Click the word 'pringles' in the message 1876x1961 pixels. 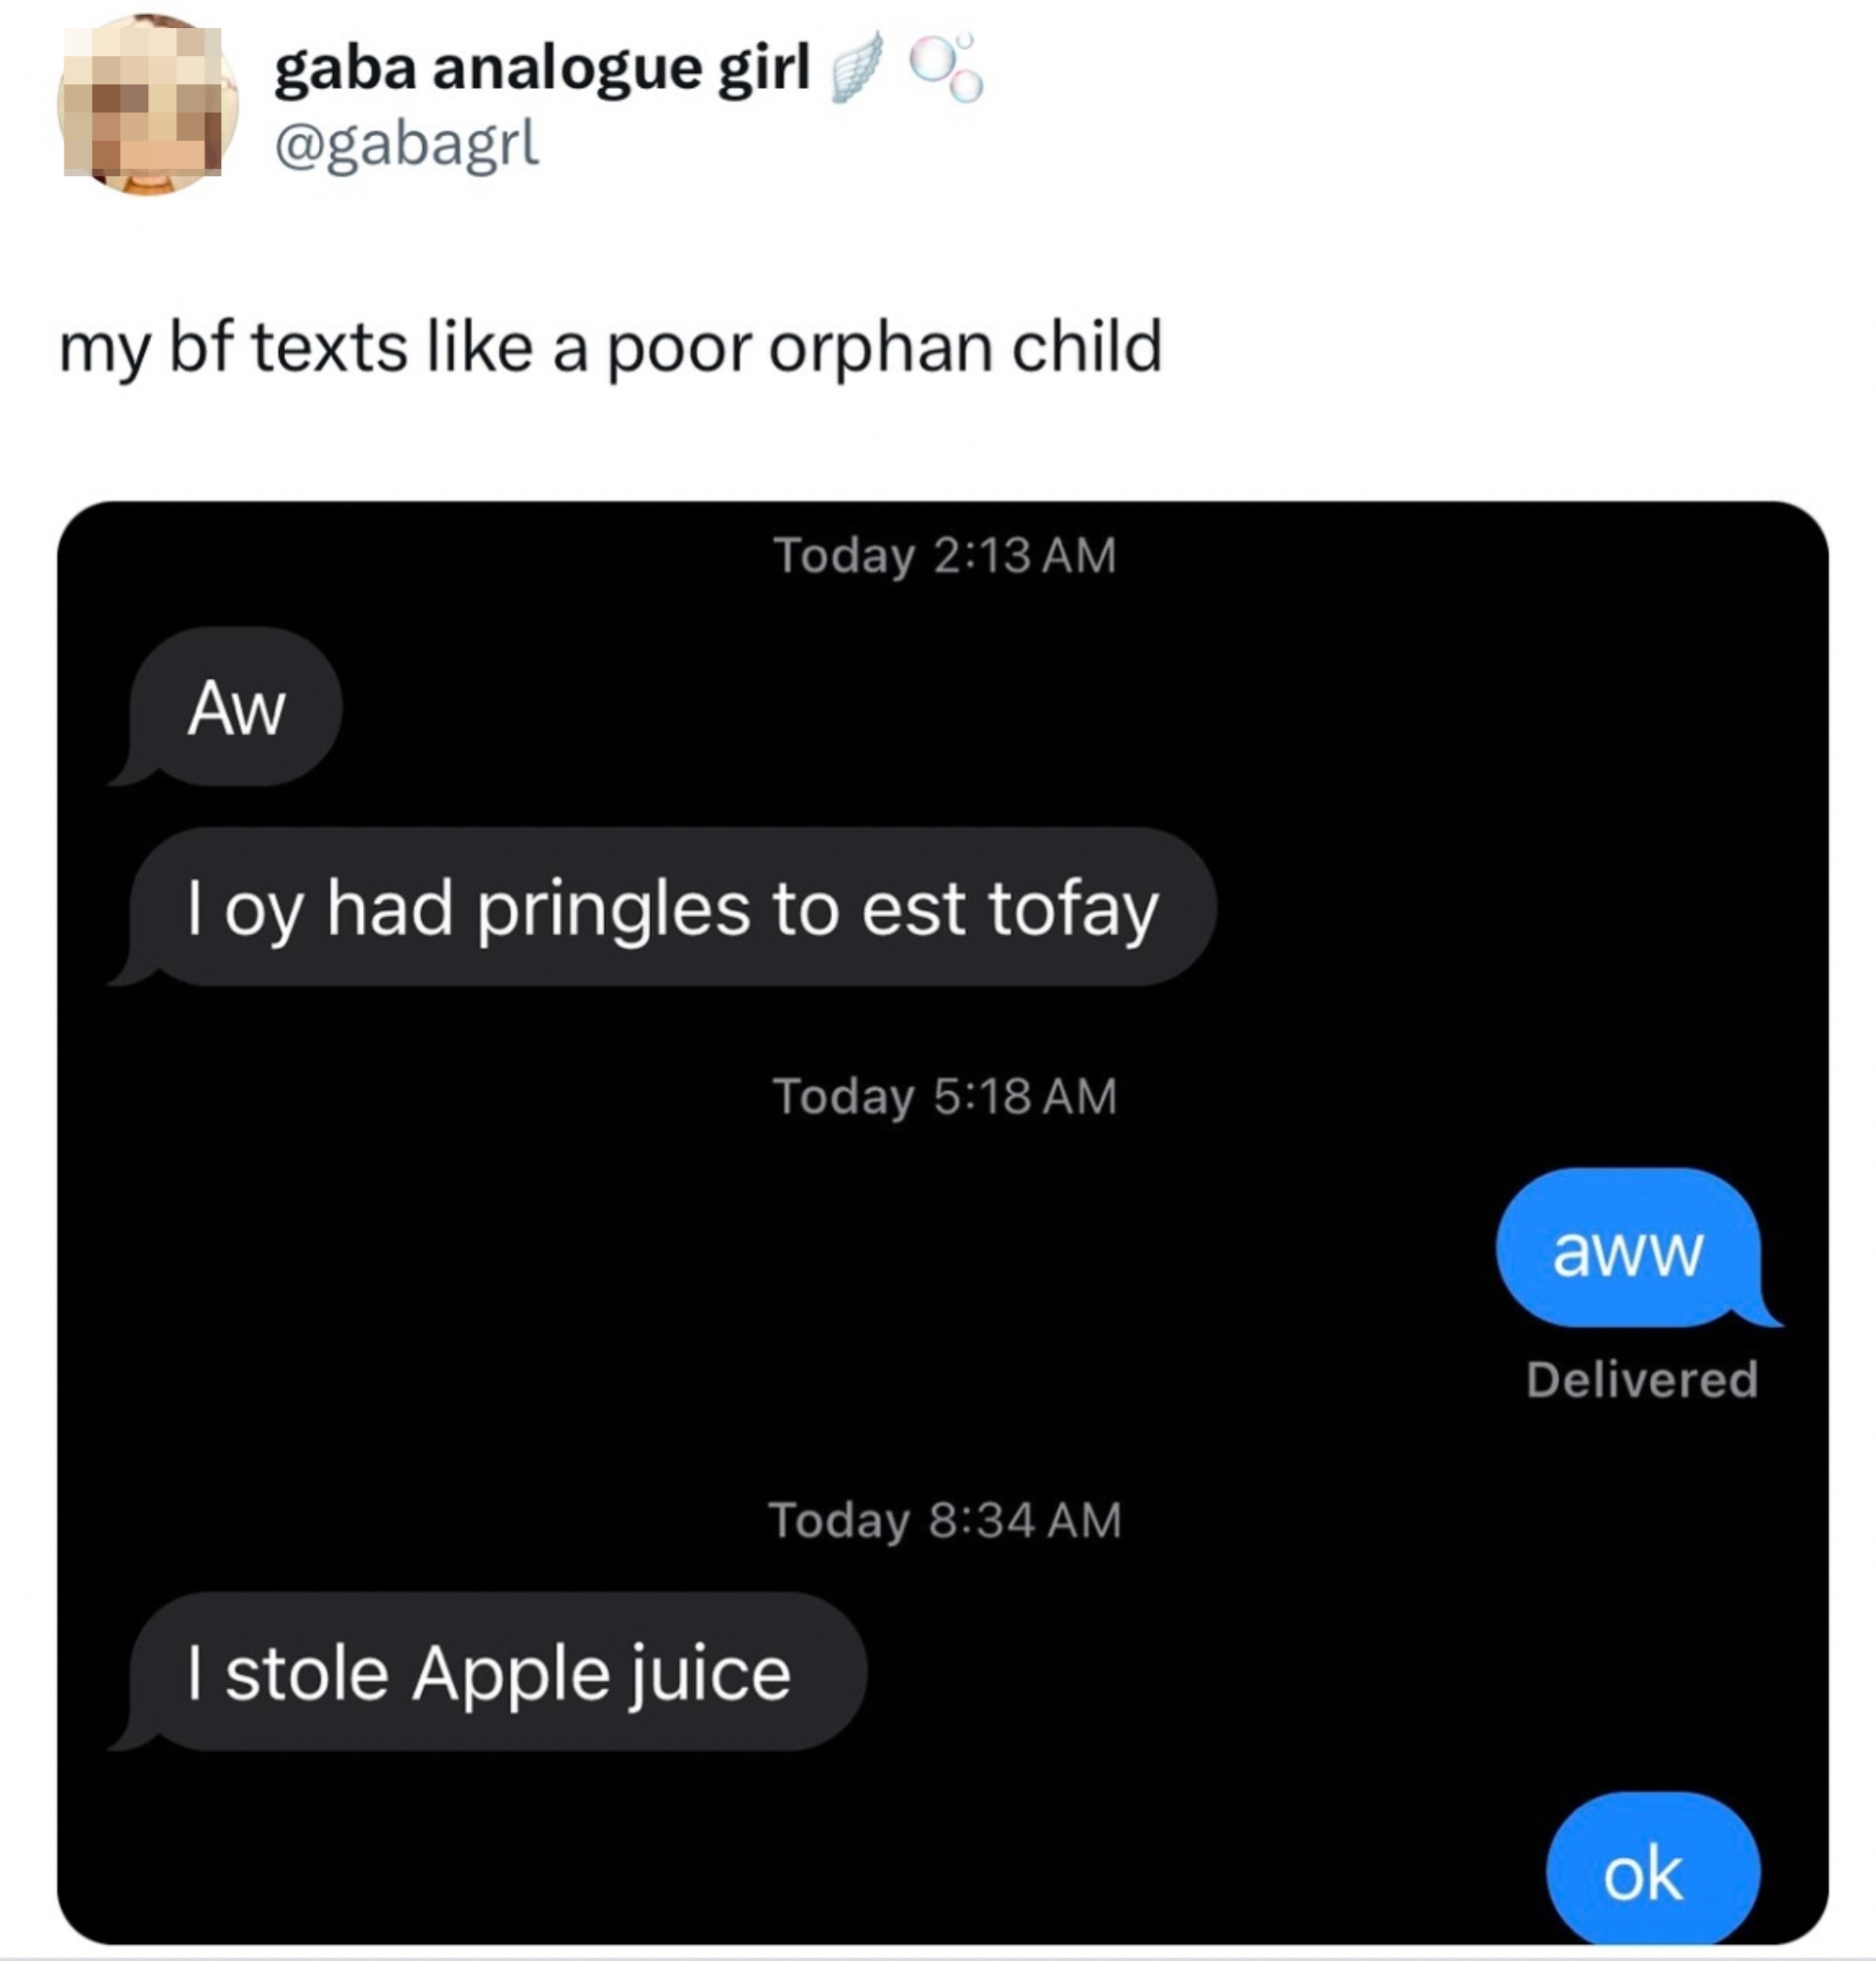tap(612, 910)
